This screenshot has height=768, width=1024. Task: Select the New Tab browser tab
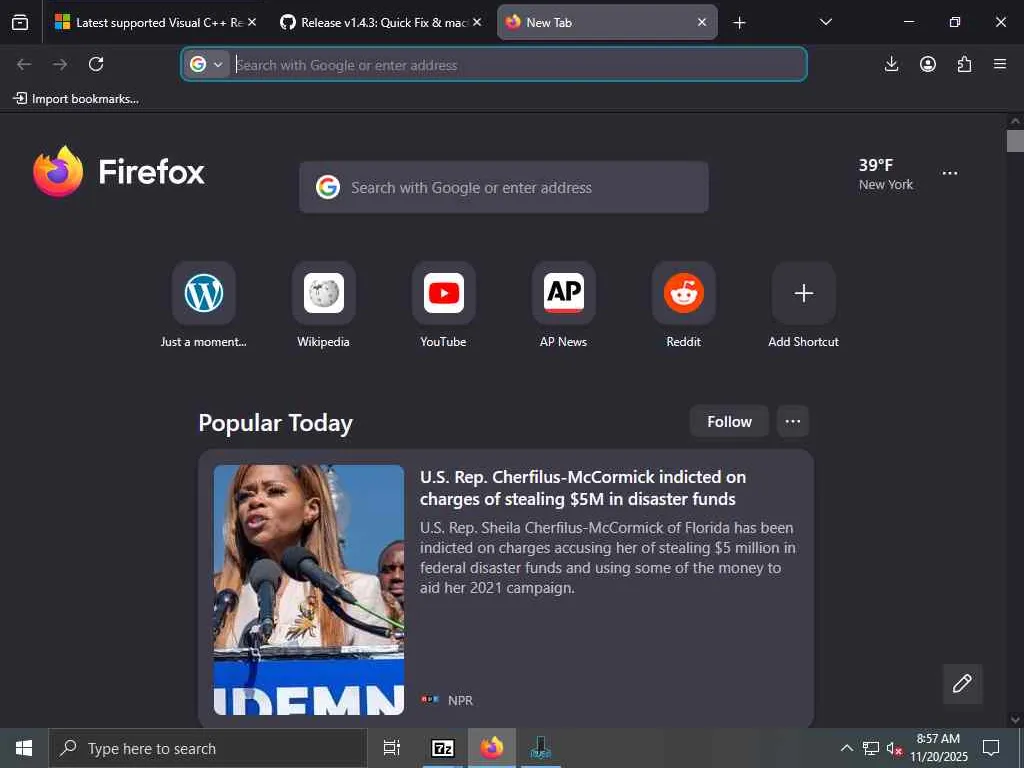pos(607,22)
